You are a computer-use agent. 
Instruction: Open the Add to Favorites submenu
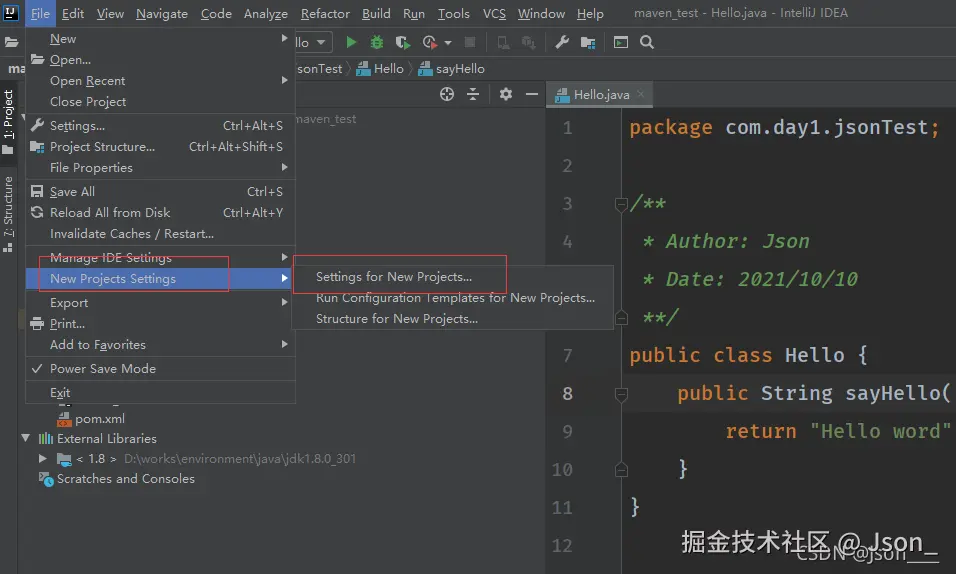[160, 345]
